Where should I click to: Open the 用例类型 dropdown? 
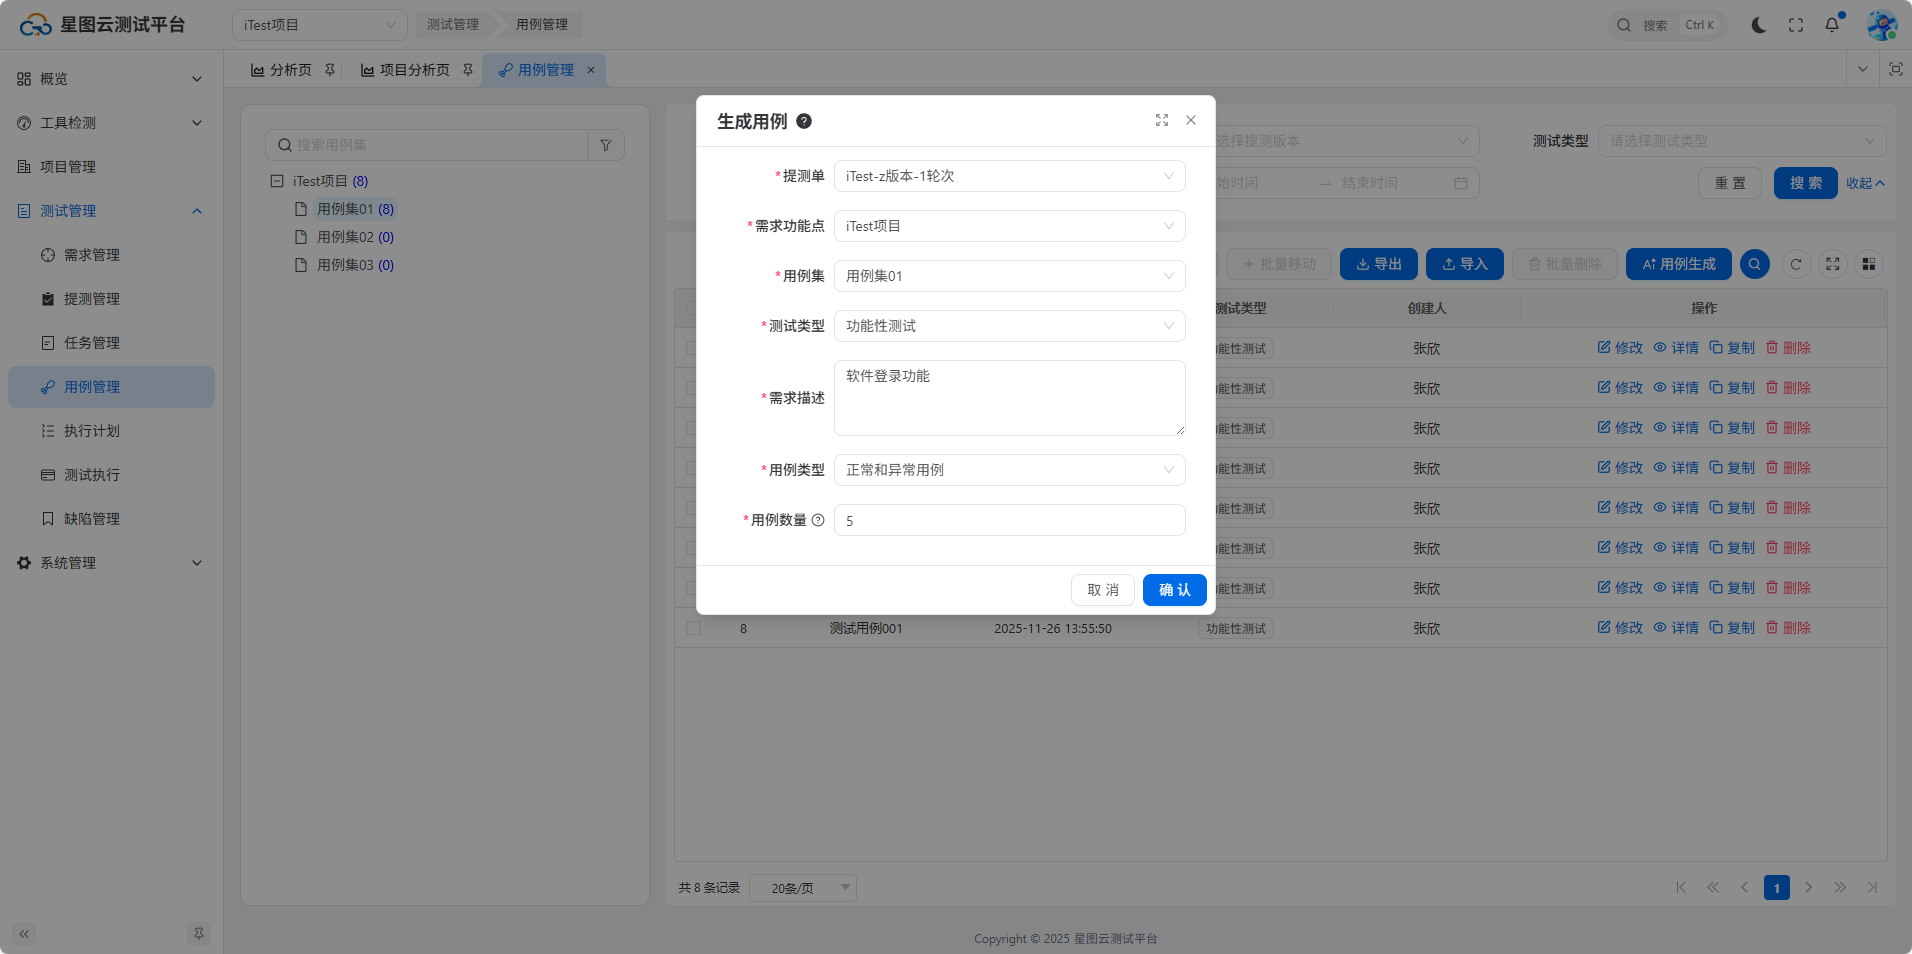click(1009, 470)
